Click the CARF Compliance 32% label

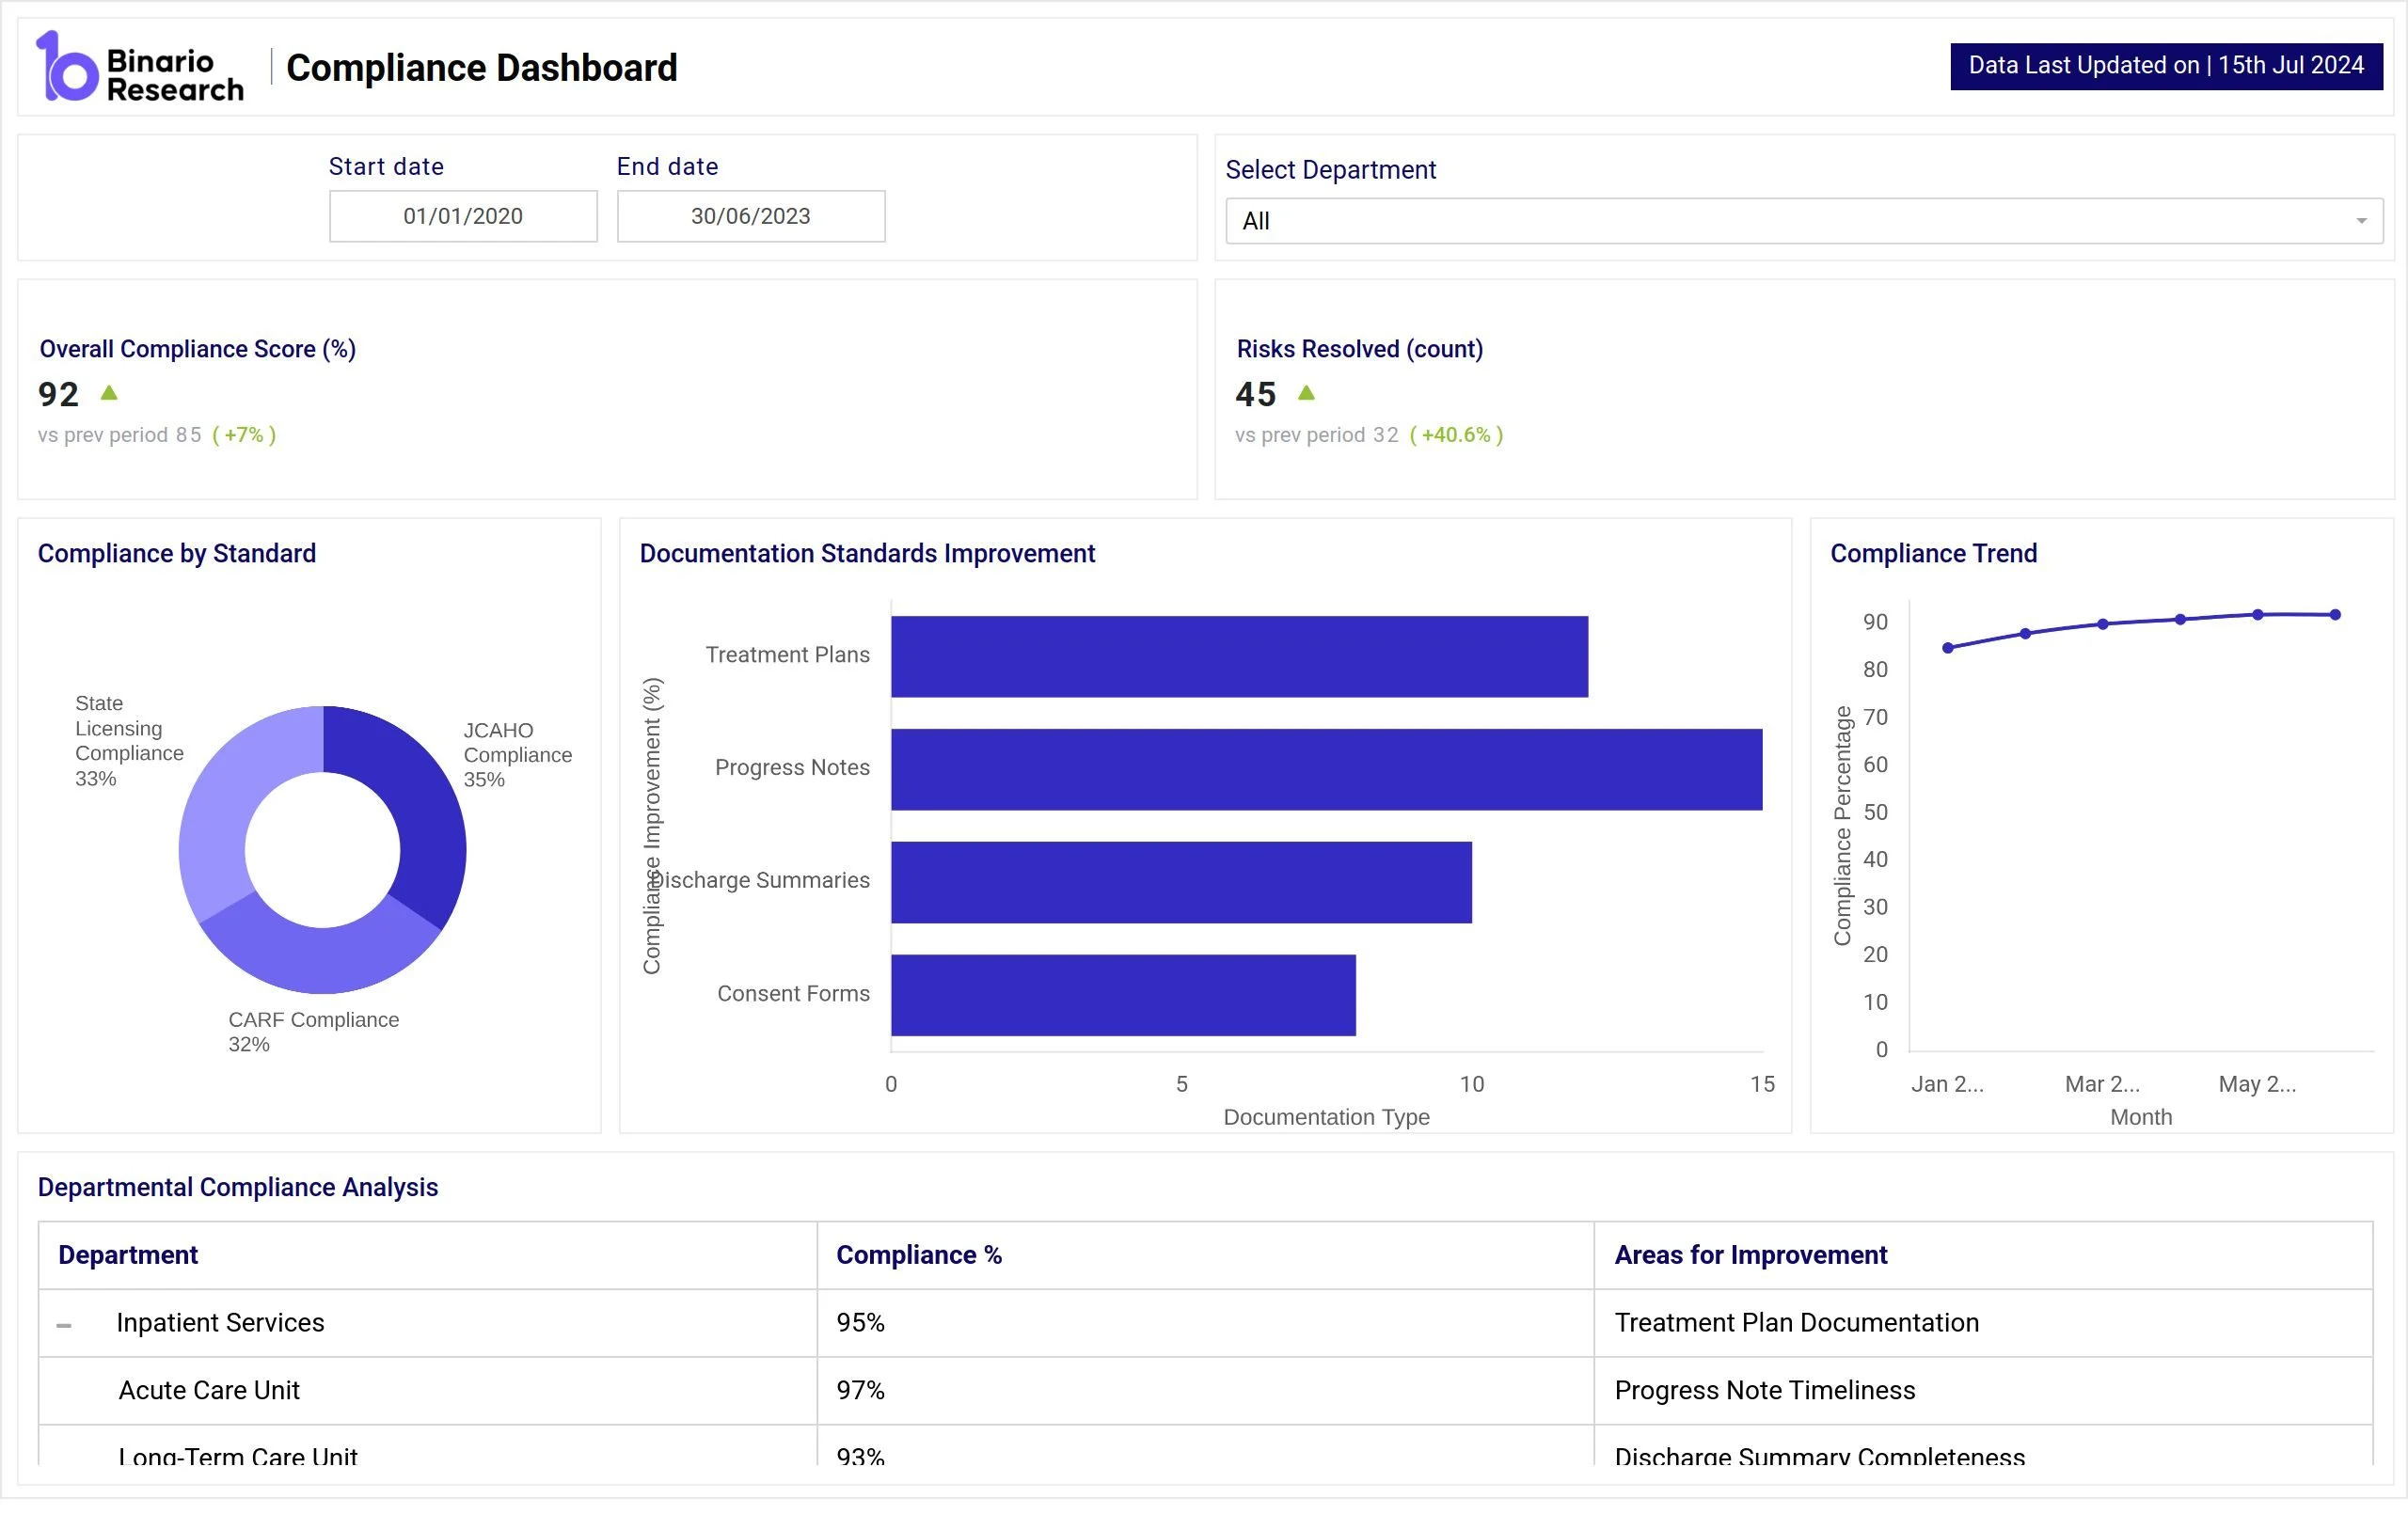(313, 1032)
